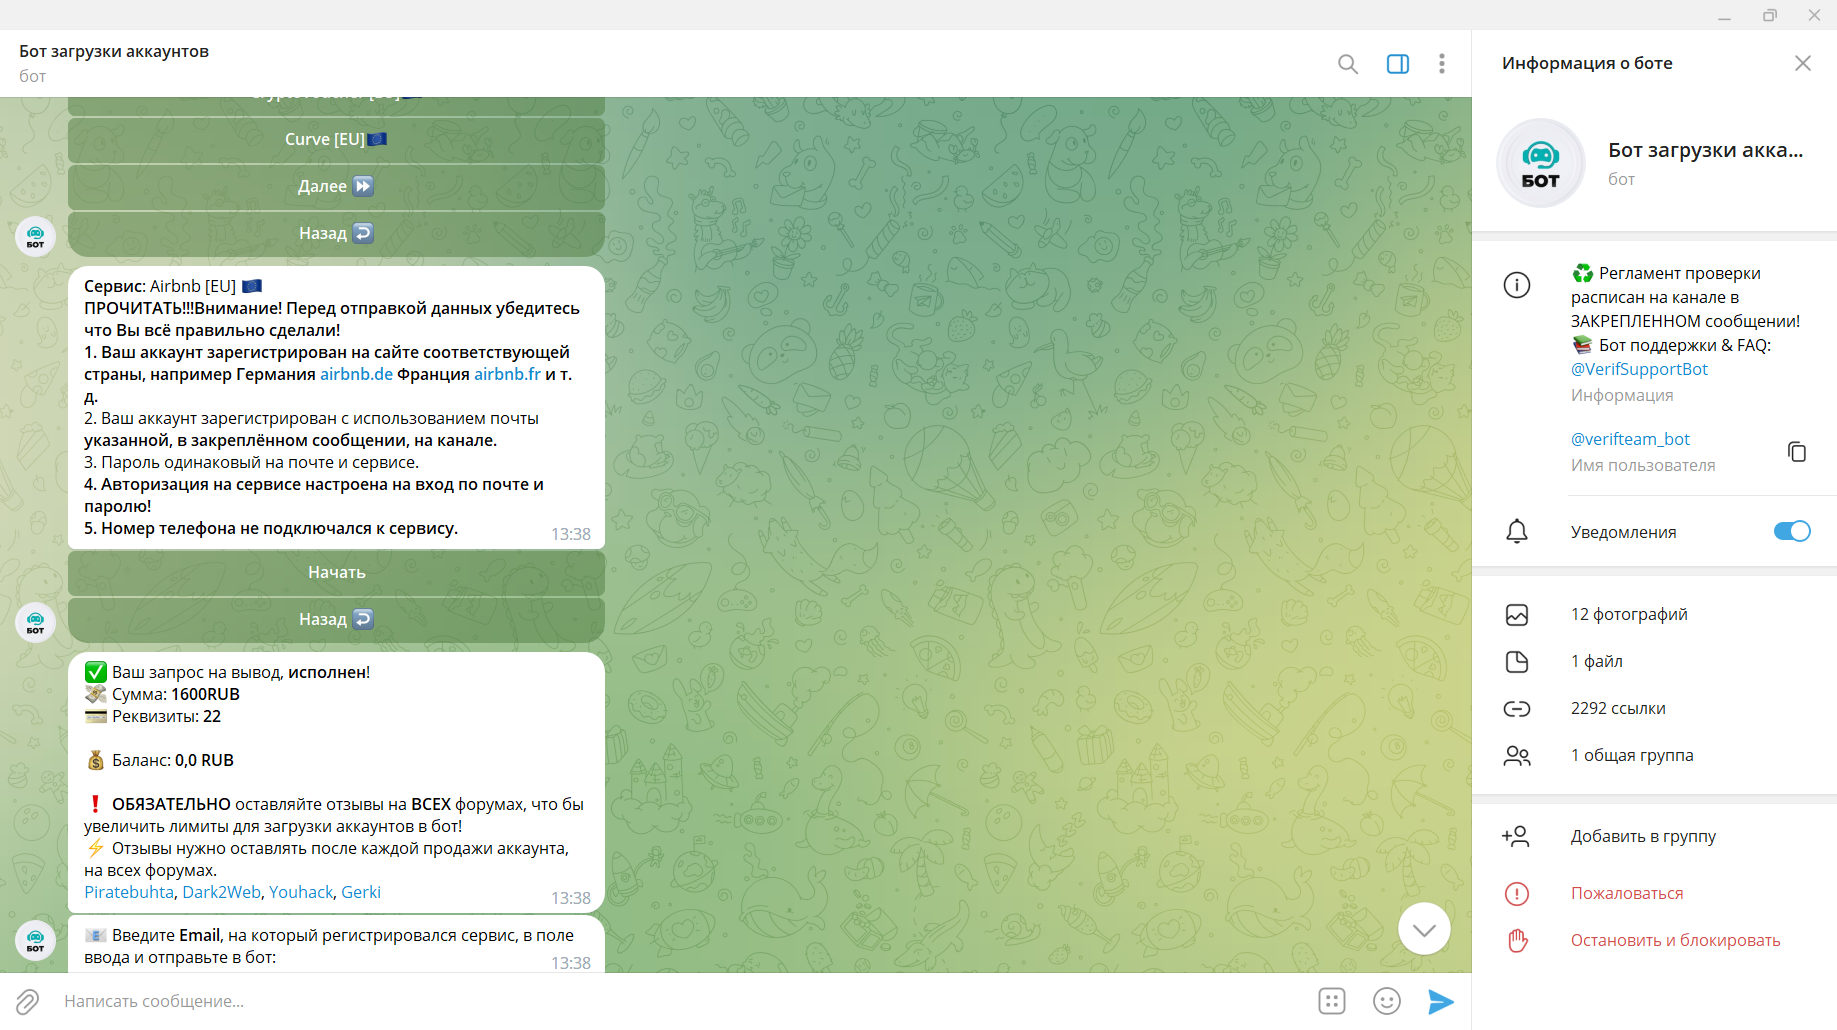This screenshot has width=1837, height=1030.
Task: Toggle the side panel icon in header
Action: (1397, 64)
